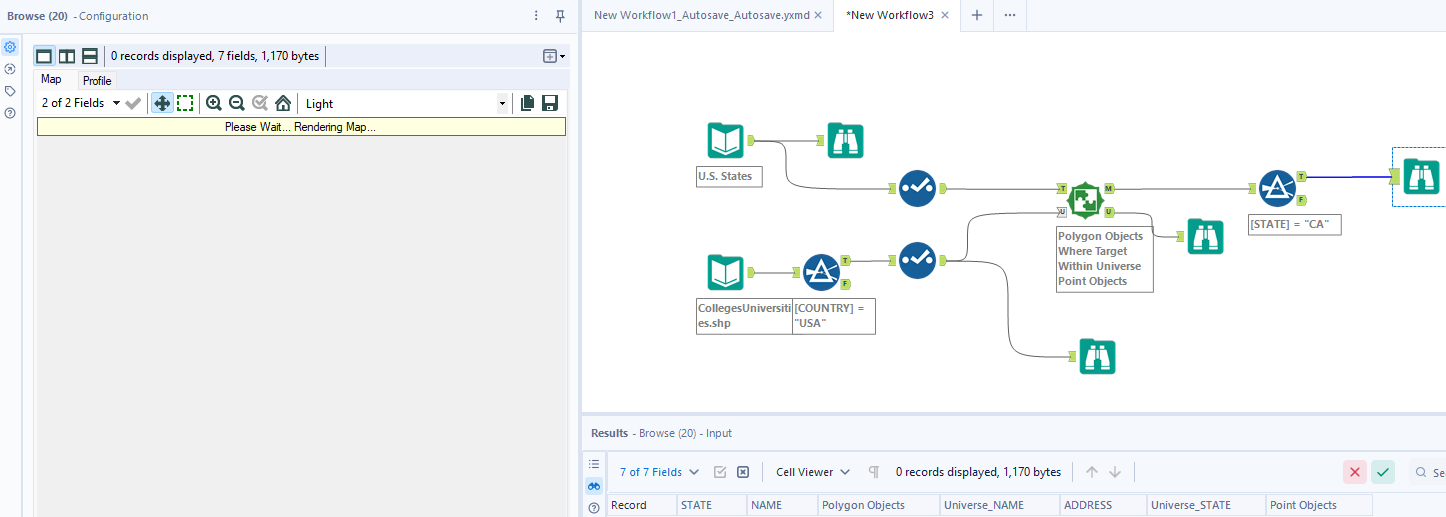Save the map using the disk icon

549,103
